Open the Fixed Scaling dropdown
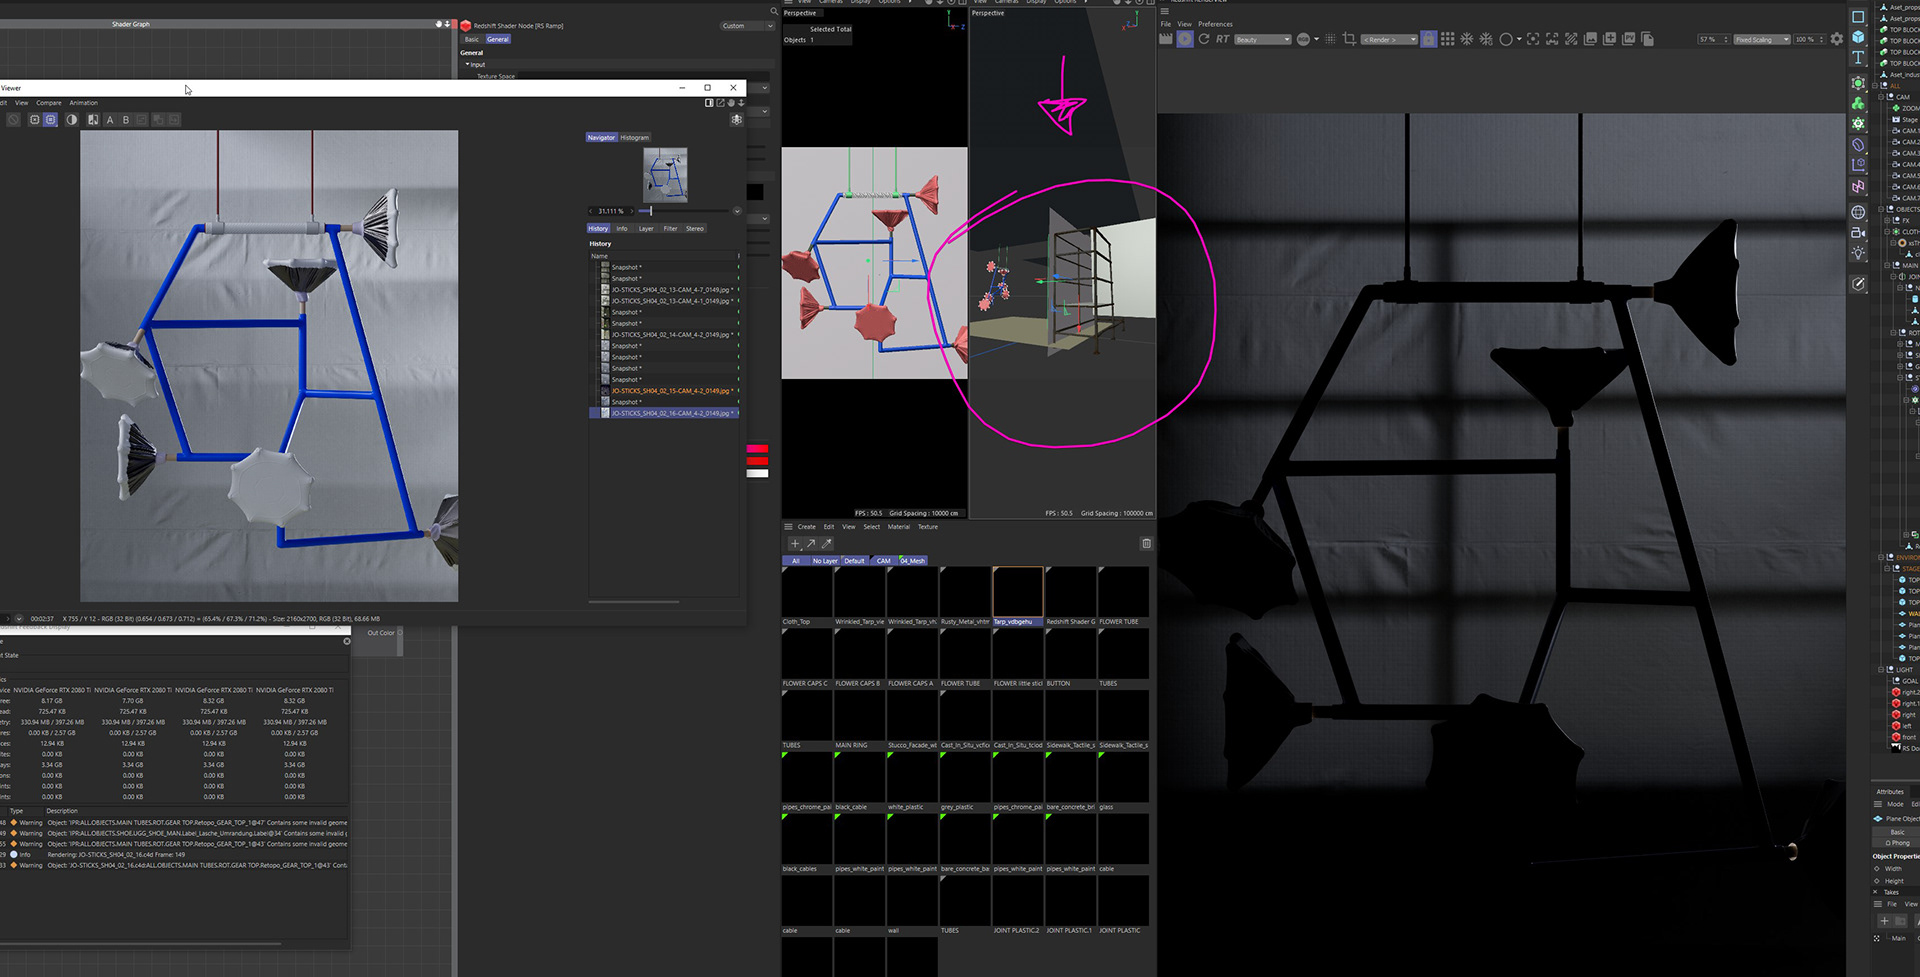 coord(1761,40)
